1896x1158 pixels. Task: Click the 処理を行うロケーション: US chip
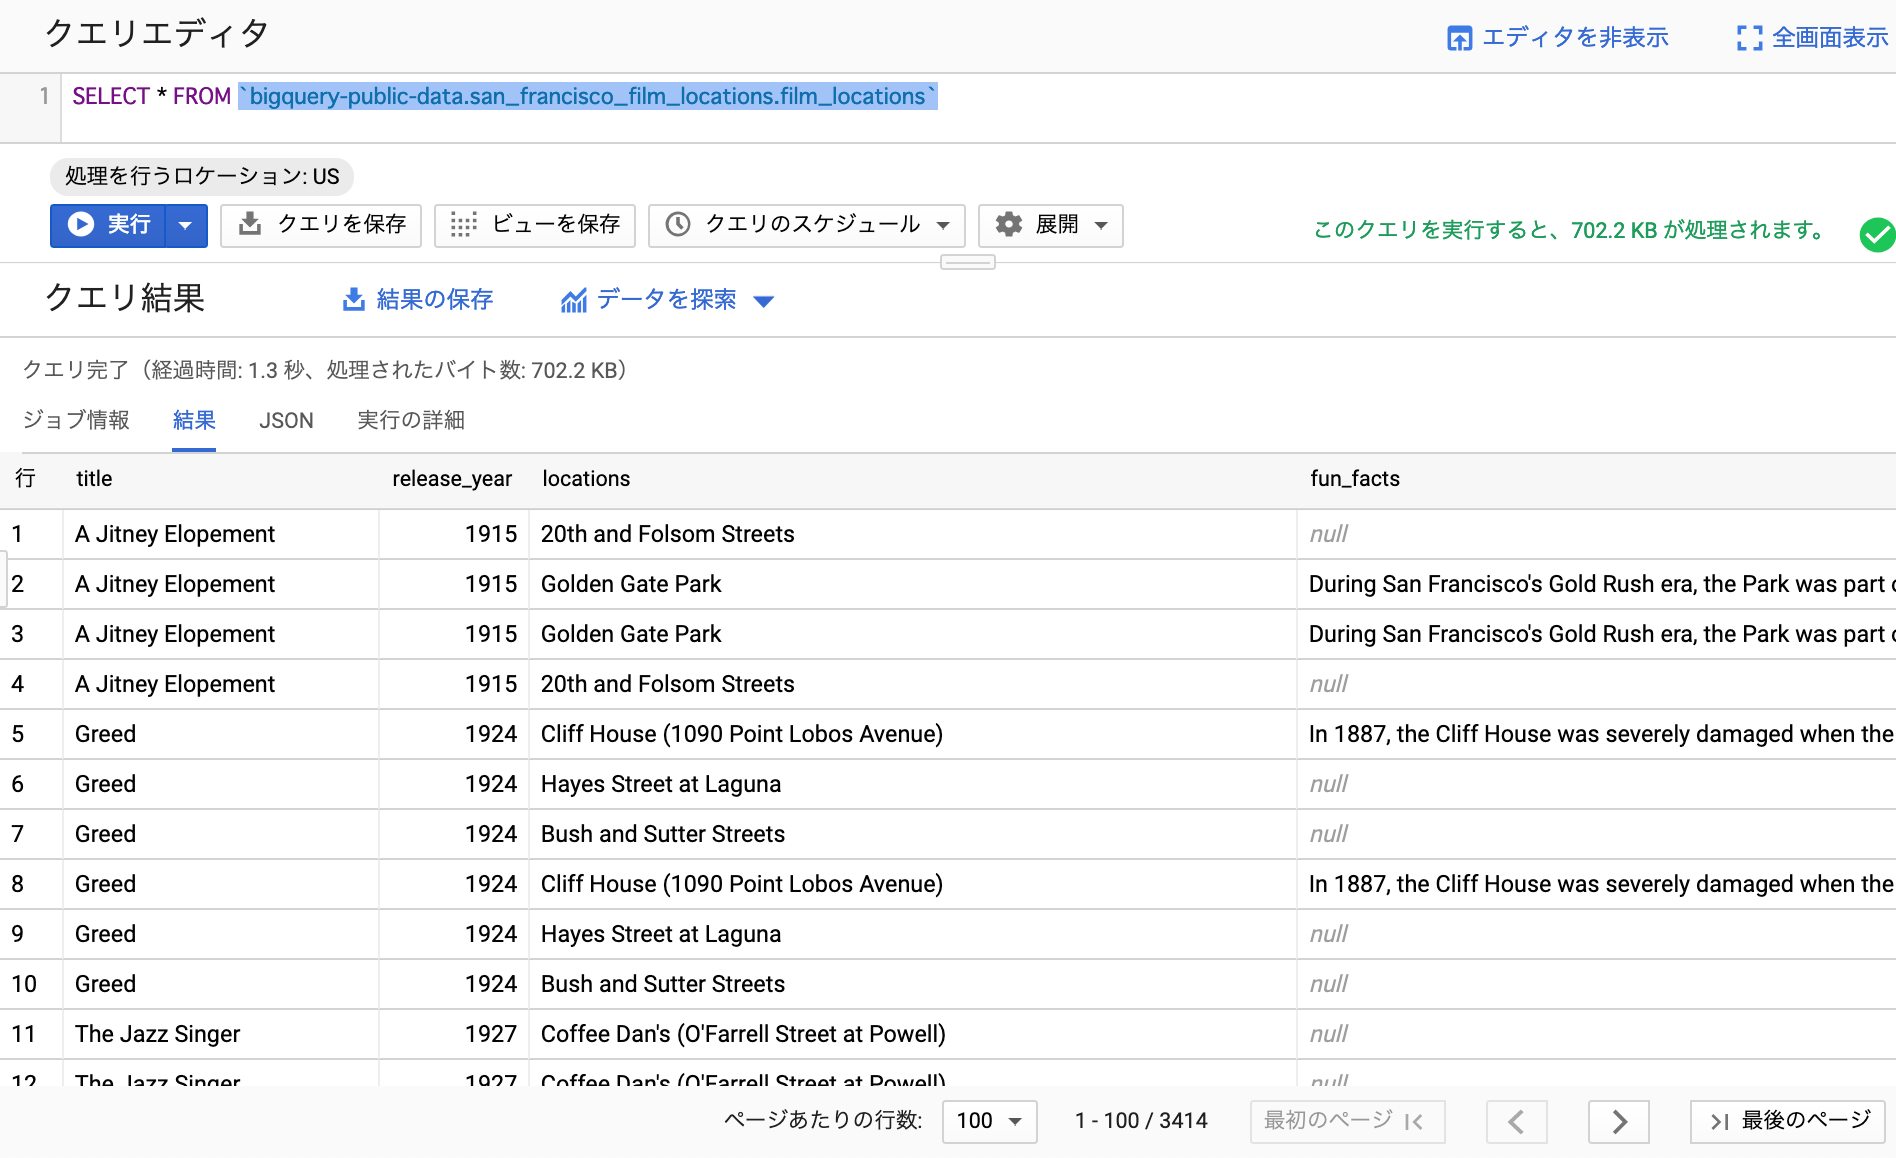pos(200,176)
